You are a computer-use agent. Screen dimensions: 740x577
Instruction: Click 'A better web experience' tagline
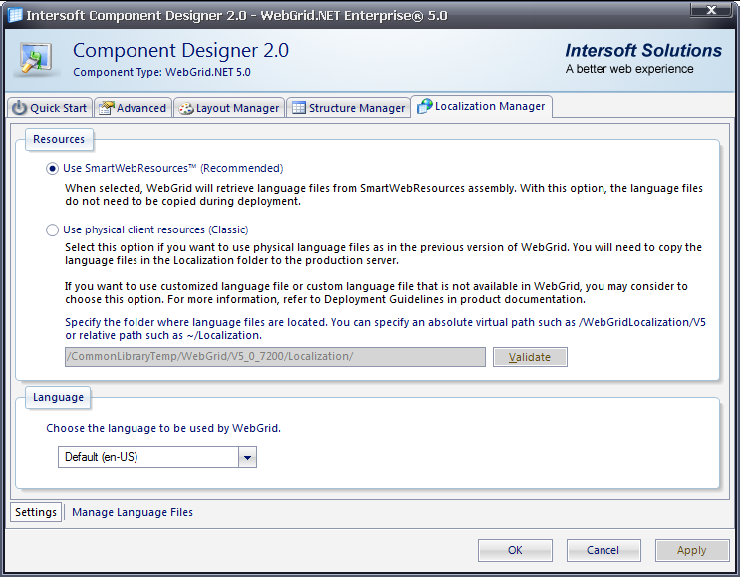tap(630, 69)
